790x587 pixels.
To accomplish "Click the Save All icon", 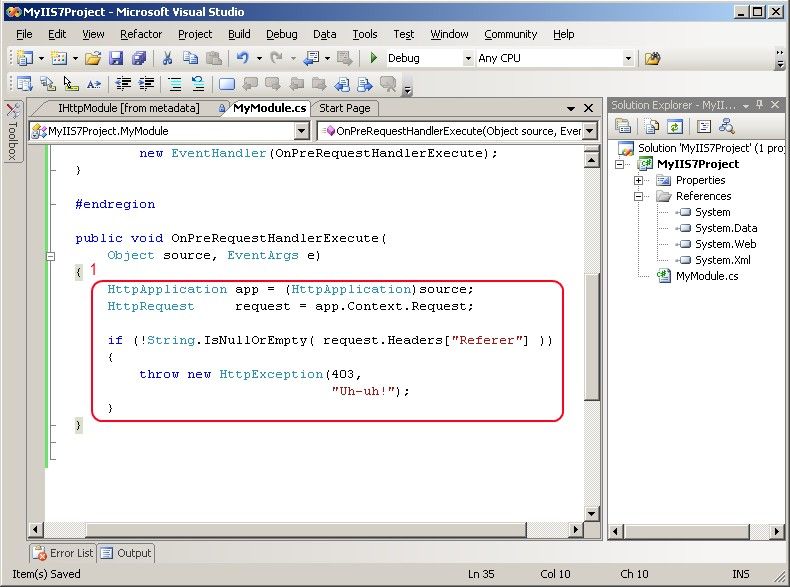I will [139, 58].
